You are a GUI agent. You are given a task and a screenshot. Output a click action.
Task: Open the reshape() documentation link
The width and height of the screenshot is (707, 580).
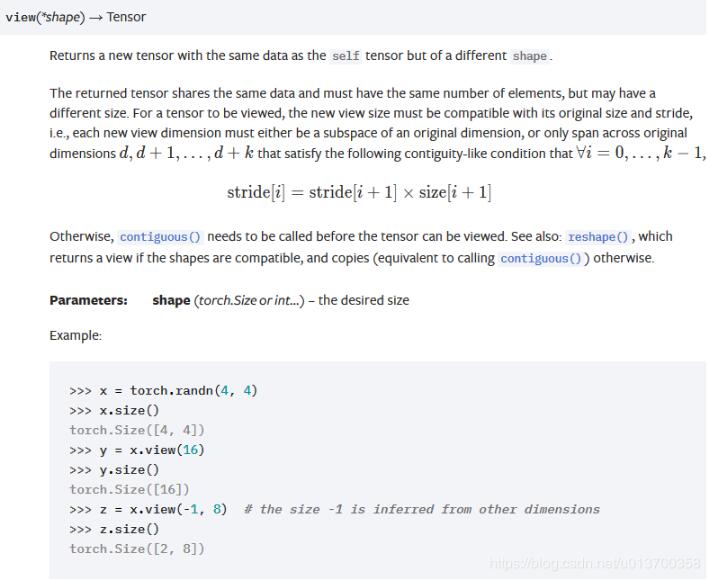tap(599, 237)
